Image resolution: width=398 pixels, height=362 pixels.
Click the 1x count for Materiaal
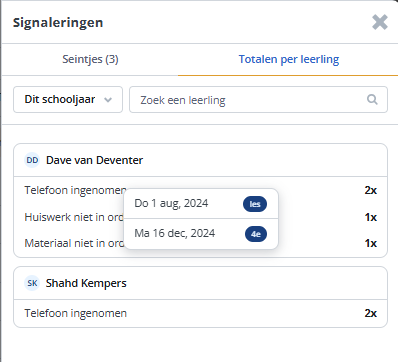click(x=371, y=243)
